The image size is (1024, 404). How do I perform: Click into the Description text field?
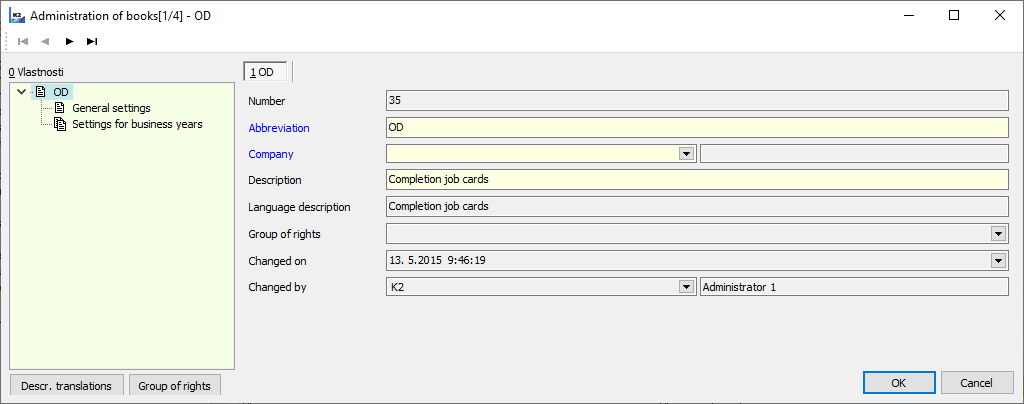[696, 180]
